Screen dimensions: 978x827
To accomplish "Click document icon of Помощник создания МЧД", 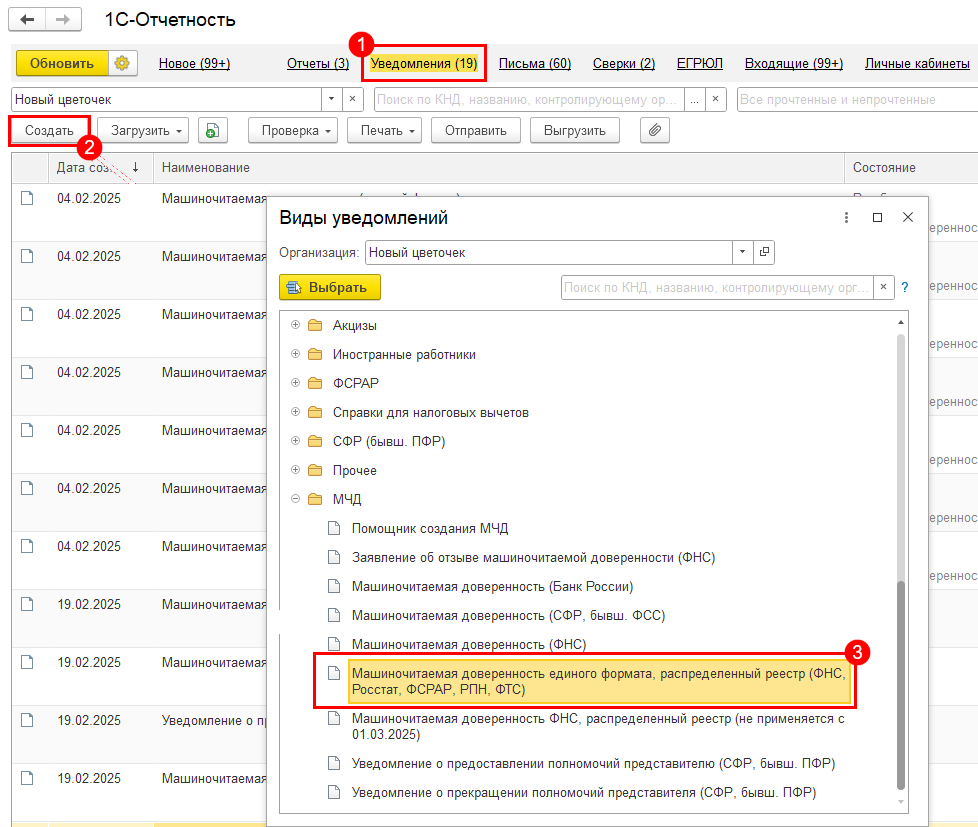I will (x=334, y=528).
